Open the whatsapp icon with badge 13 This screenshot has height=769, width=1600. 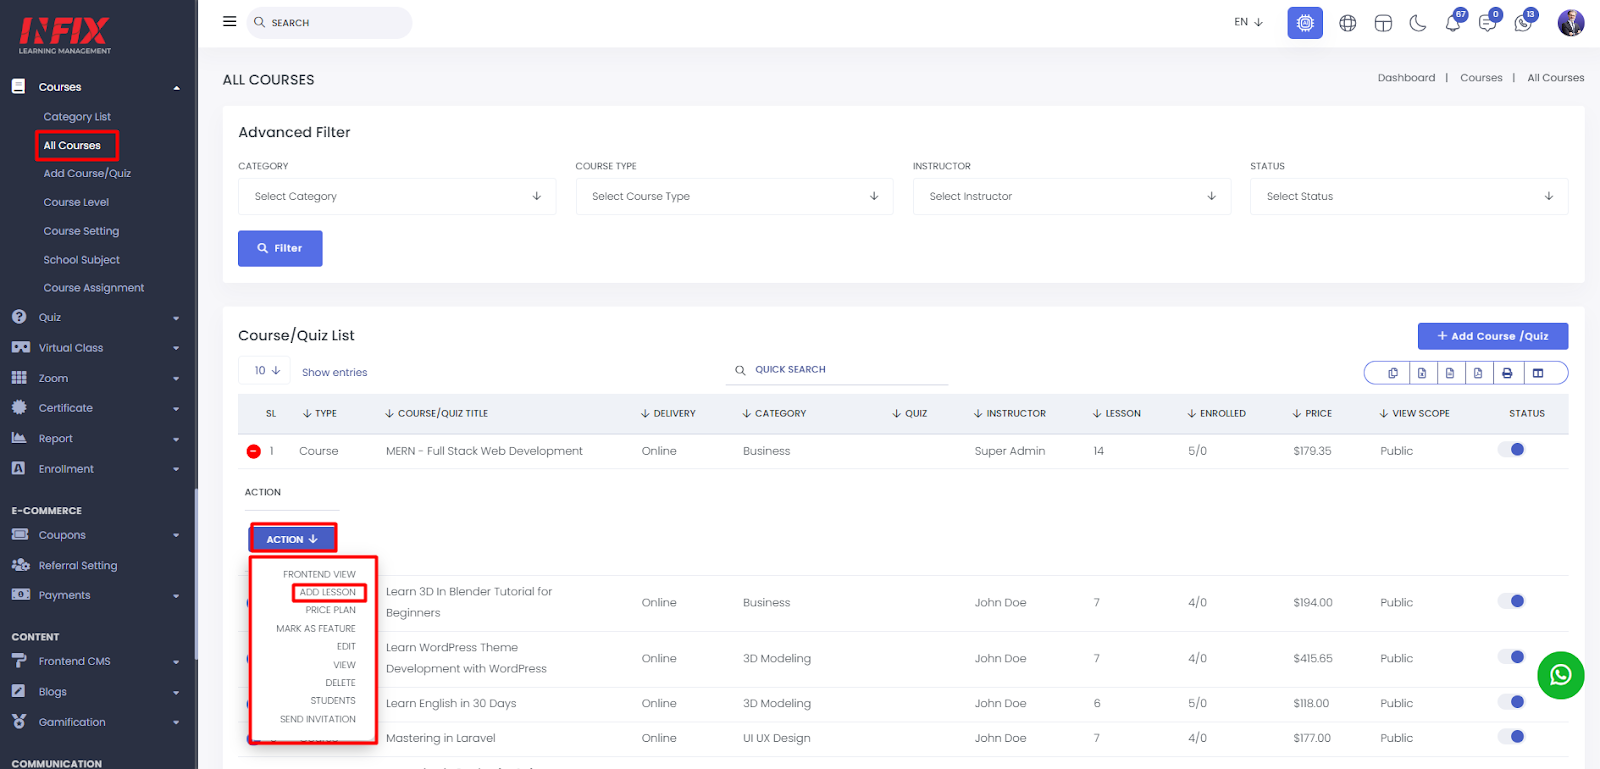pyautogui.click(x=1523, y=23)
